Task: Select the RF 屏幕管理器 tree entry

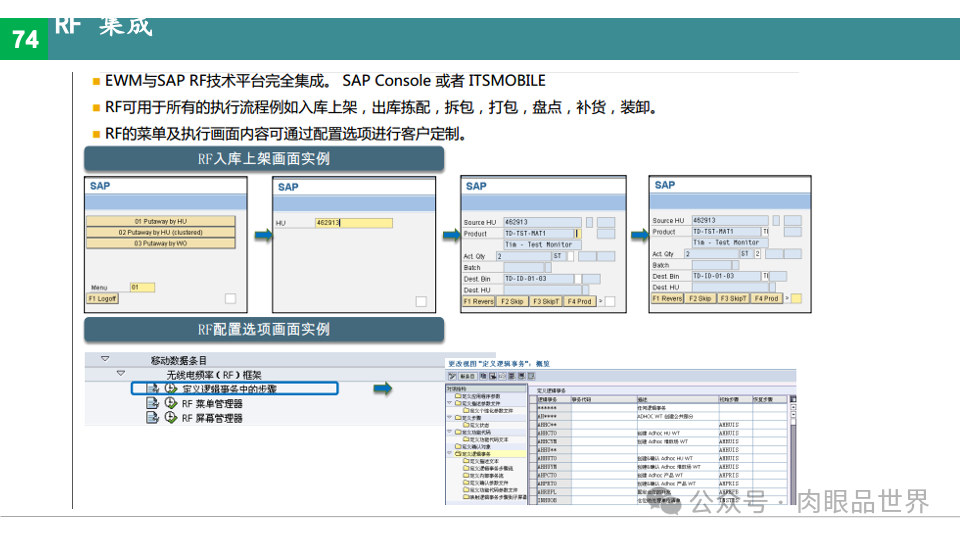Action: (212, 418)
